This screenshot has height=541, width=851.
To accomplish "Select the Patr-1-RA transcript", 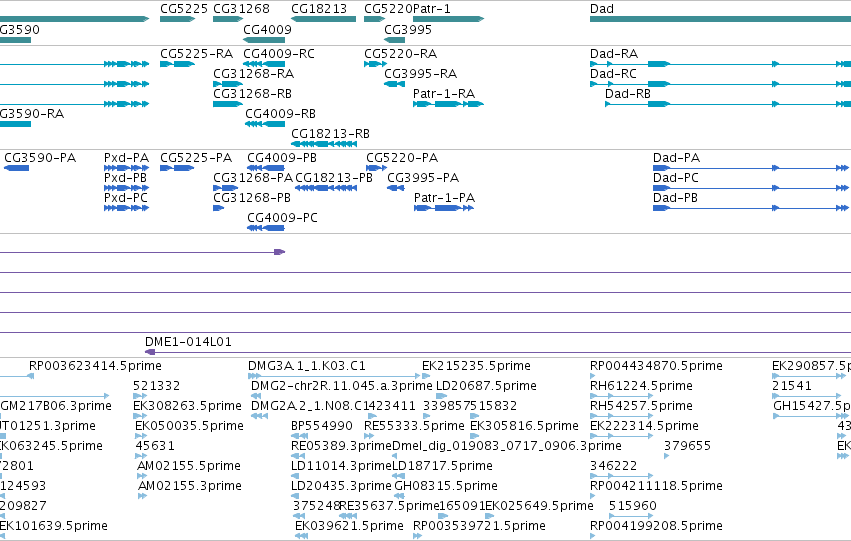I will [x=448, y=104].
